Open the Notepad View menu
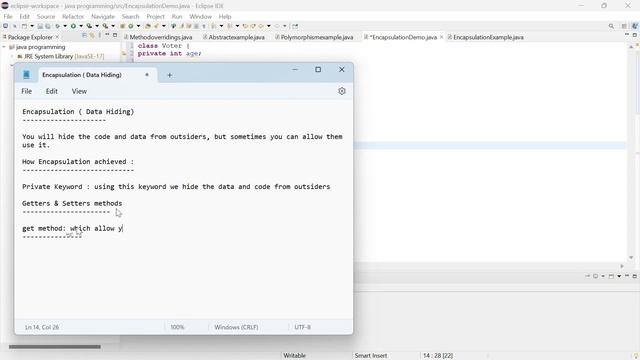Screen dimensions: 640x360 pos(79,91)
